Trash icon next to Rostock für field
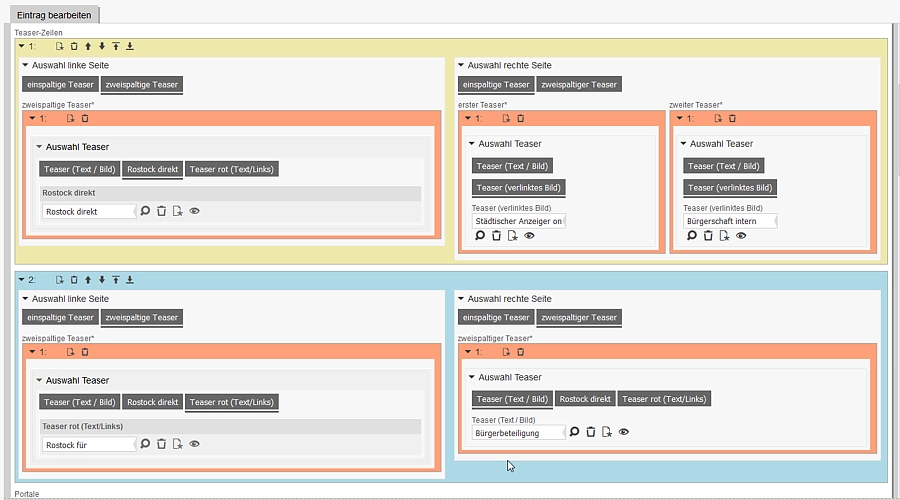The height and width of the screenshot is (500, 900). [x=161, y=444]
